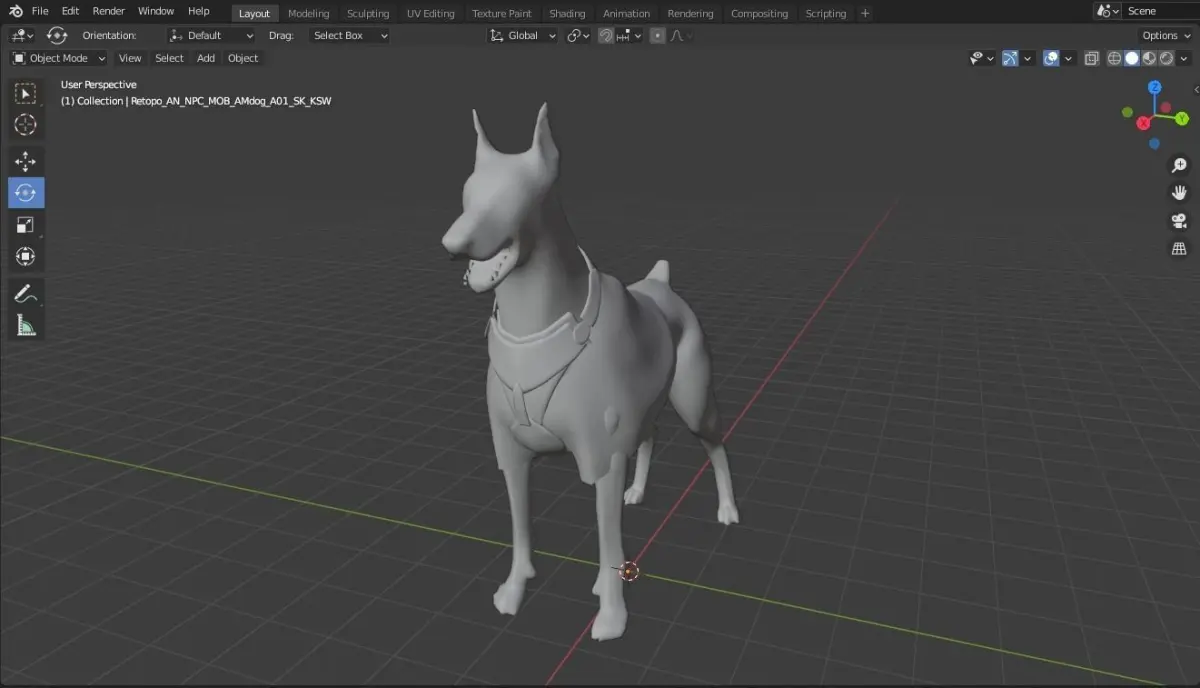Screen dimensions: 1200x688
Task: Open the active tool selector dropdown
Action: (22, 35)
